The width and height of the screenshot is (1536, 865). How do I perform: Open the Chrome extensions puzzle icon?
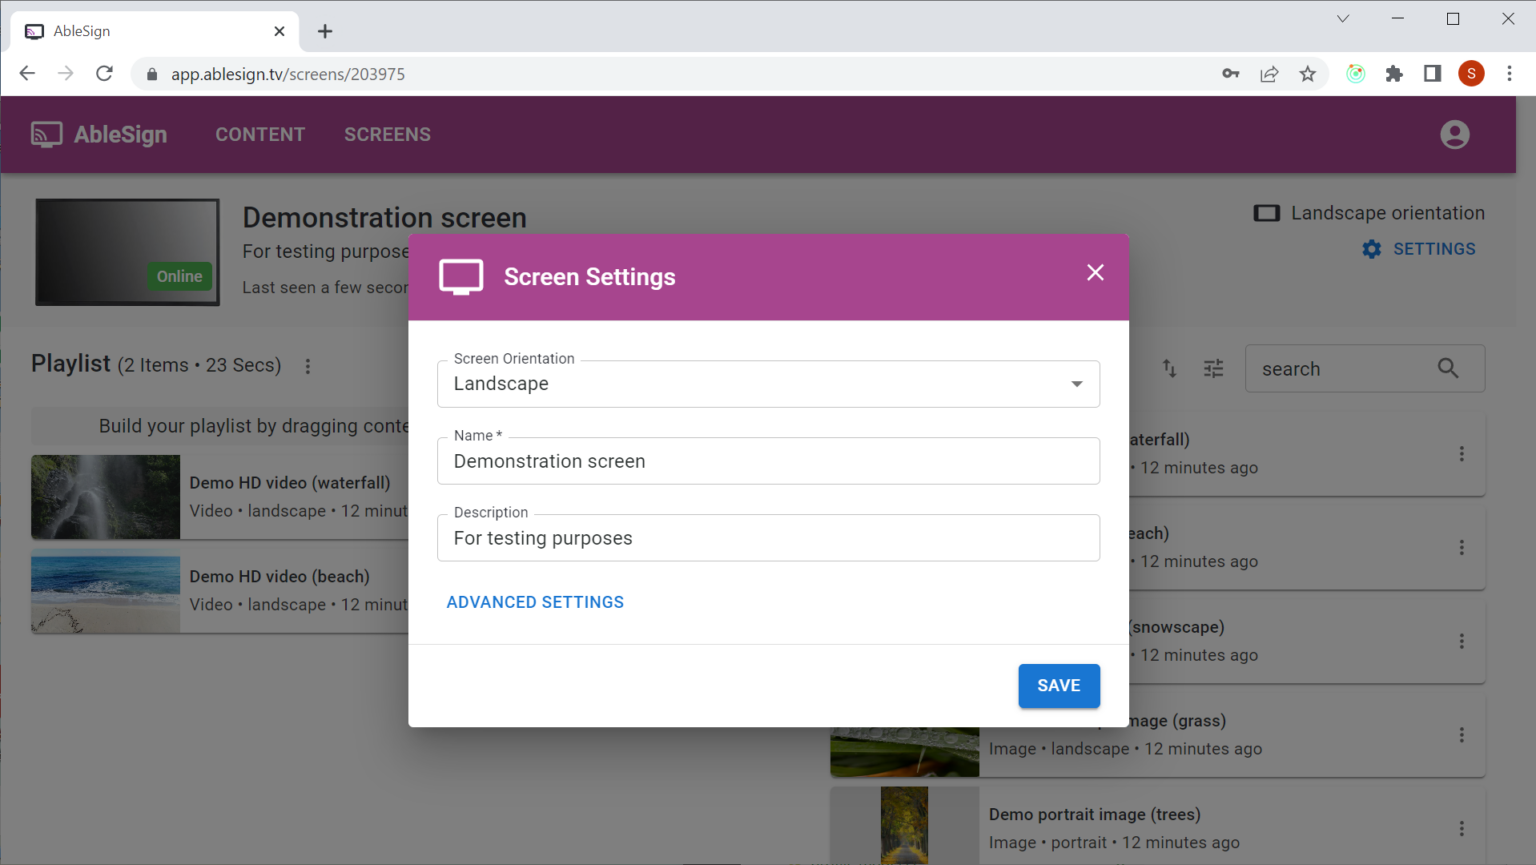(1394, 73)
